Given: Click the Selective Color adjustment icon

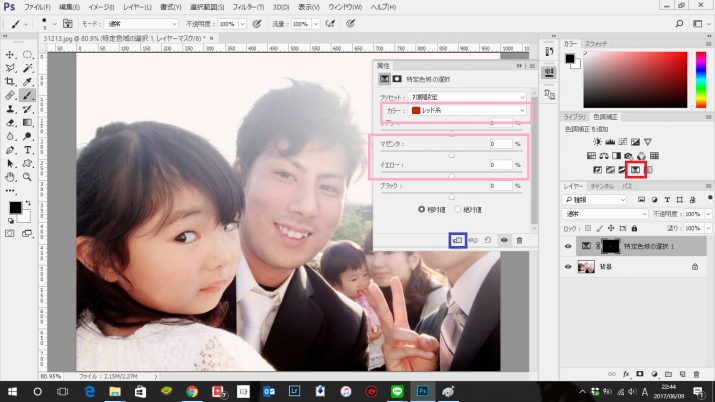Looking at the screenshot, I should coord(634,170).
